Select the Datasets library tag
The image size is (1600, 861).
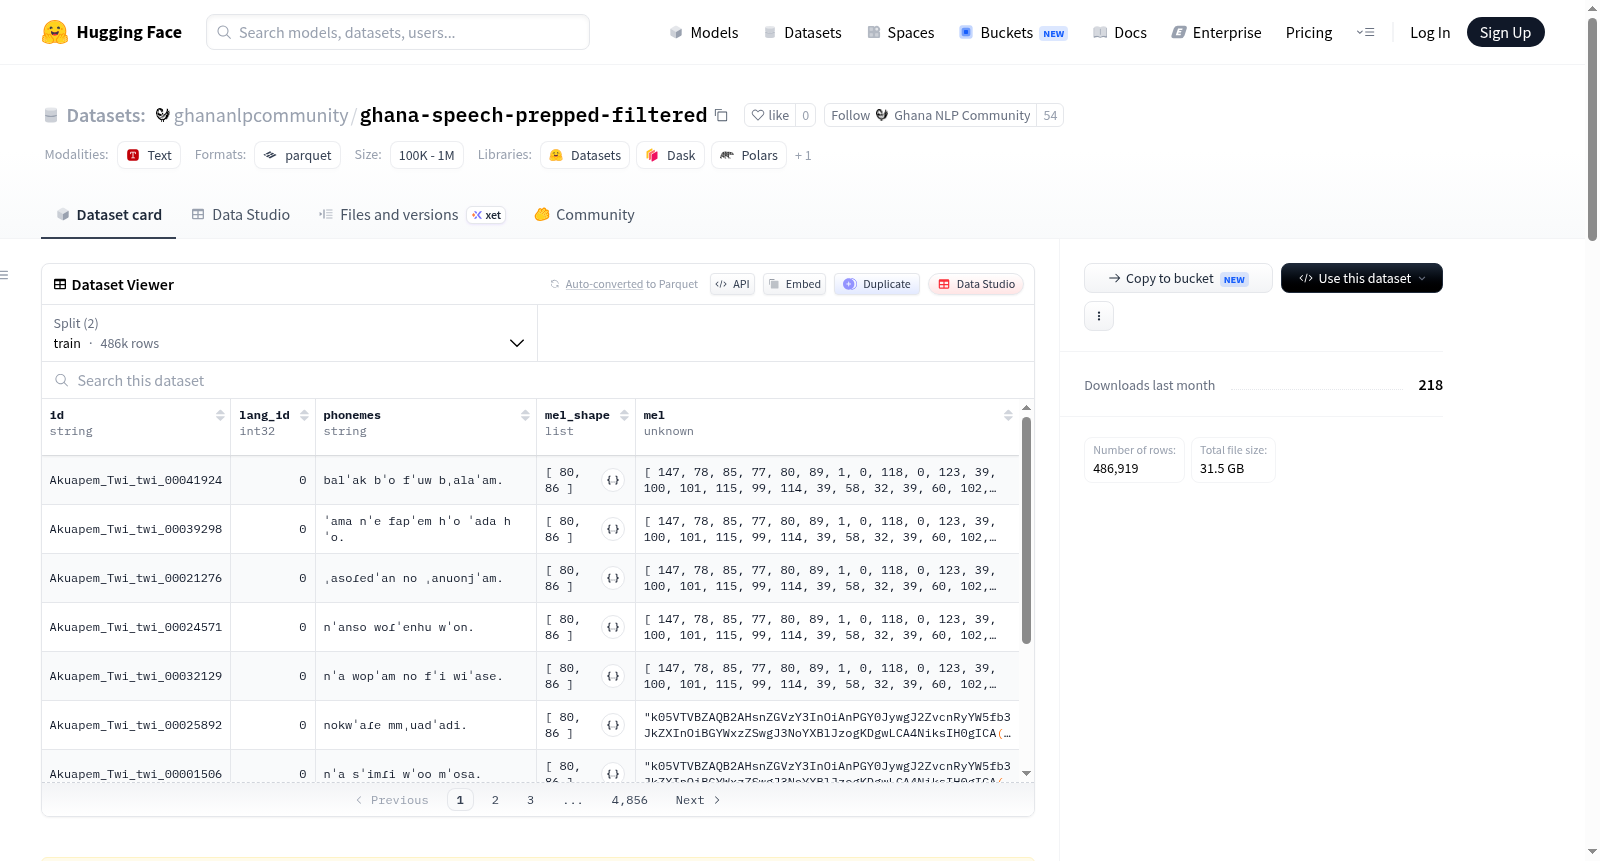[585, 155]
